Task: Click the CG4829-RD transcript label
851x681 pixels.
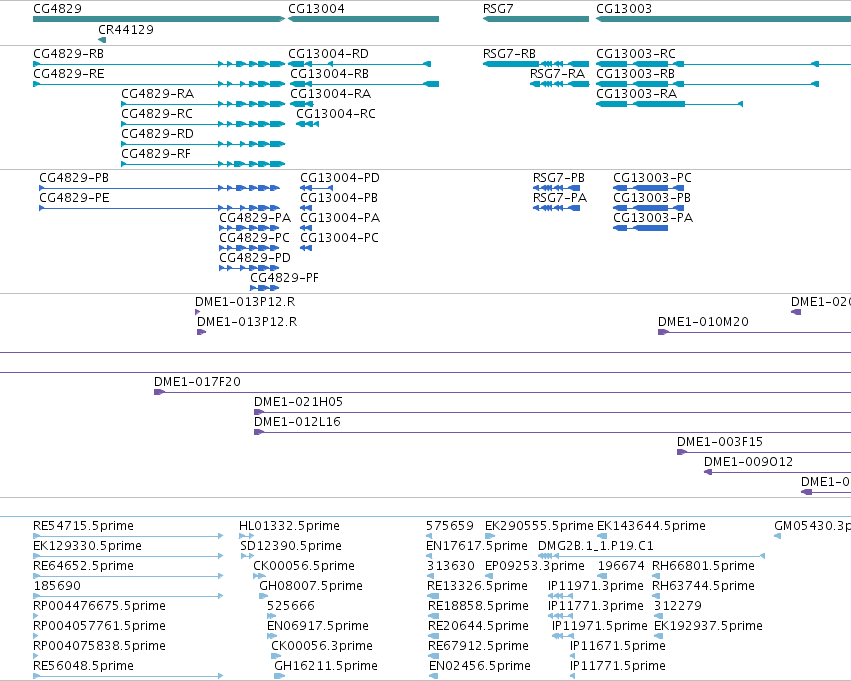Action: 157,134
